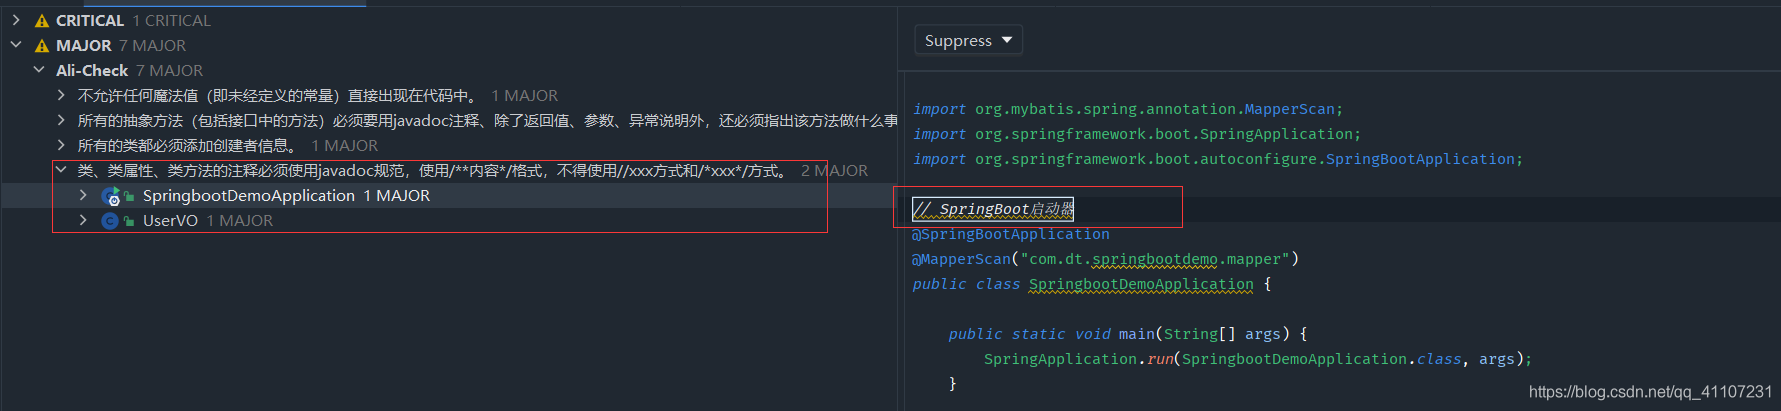1781x411 pixels.
Task: Click the SpringApplication.run call line
Action: [x=1258, y=359]
